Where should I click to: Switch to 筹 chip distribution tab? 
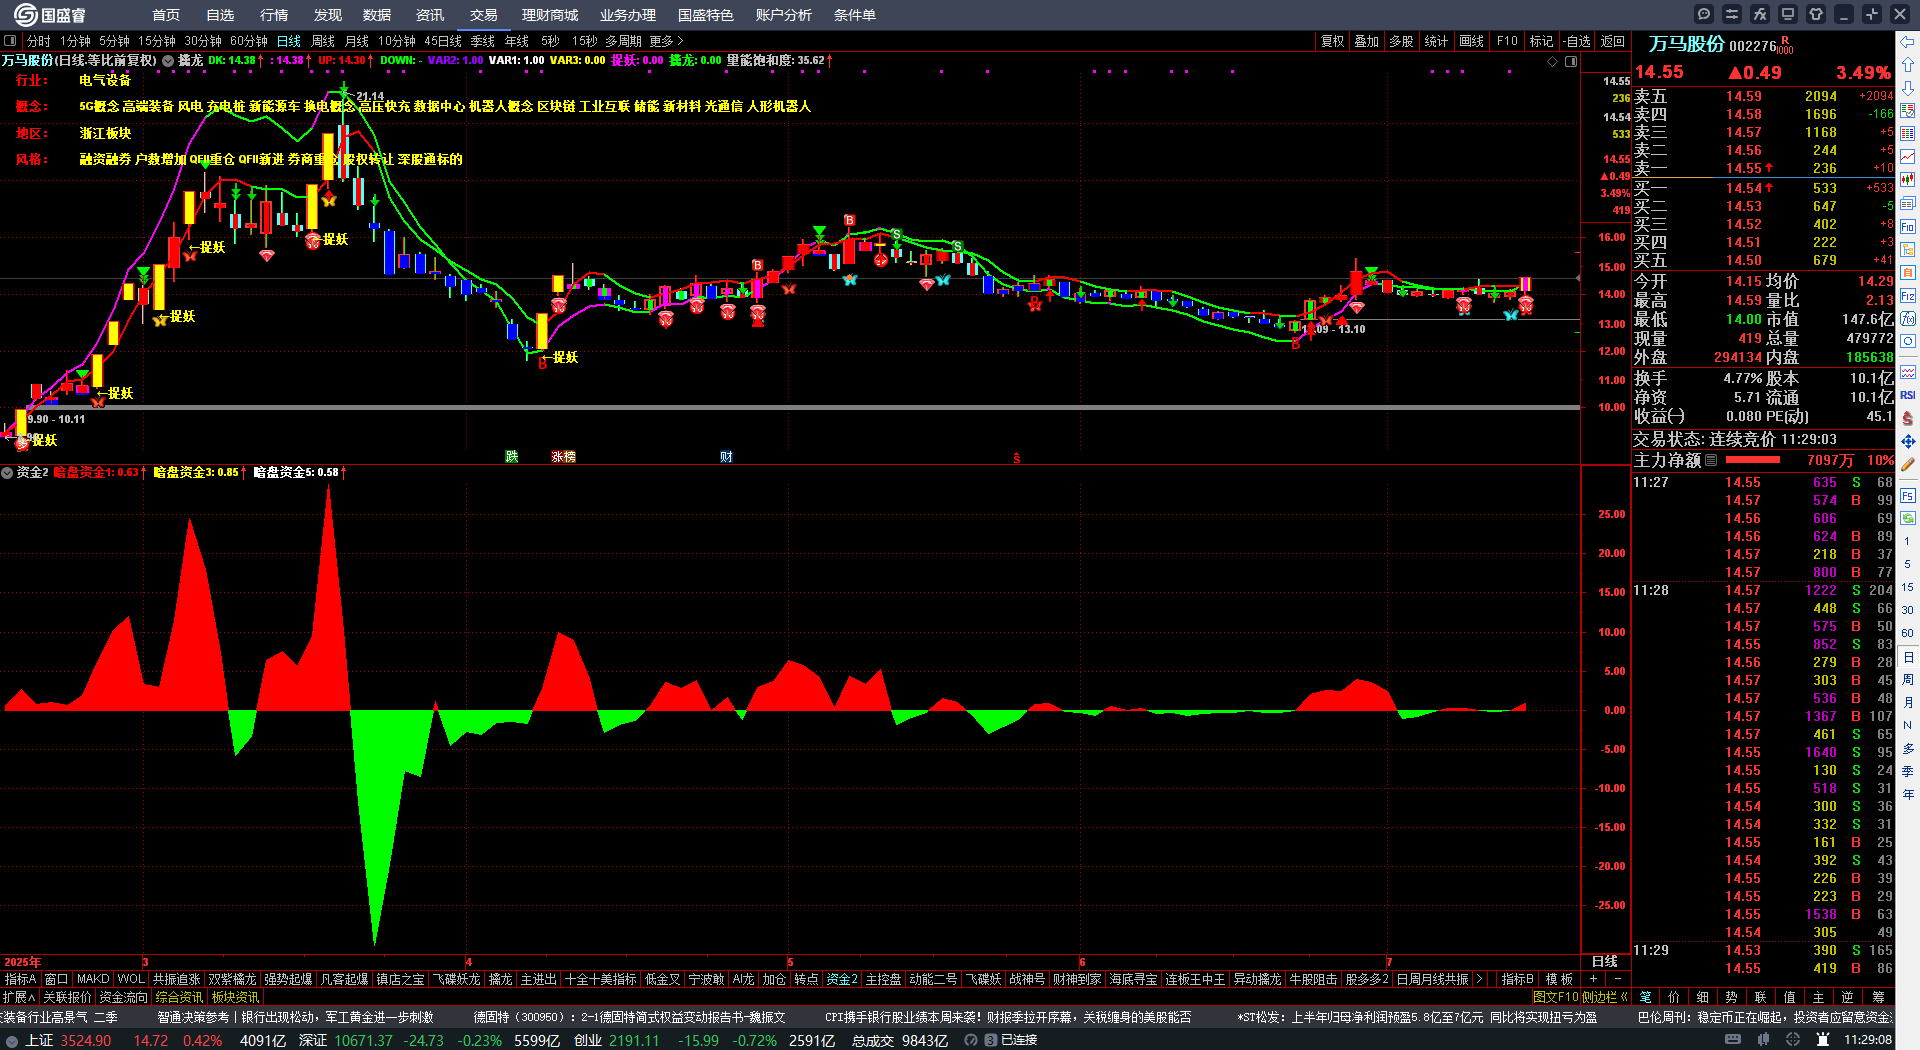[1878, 997]
